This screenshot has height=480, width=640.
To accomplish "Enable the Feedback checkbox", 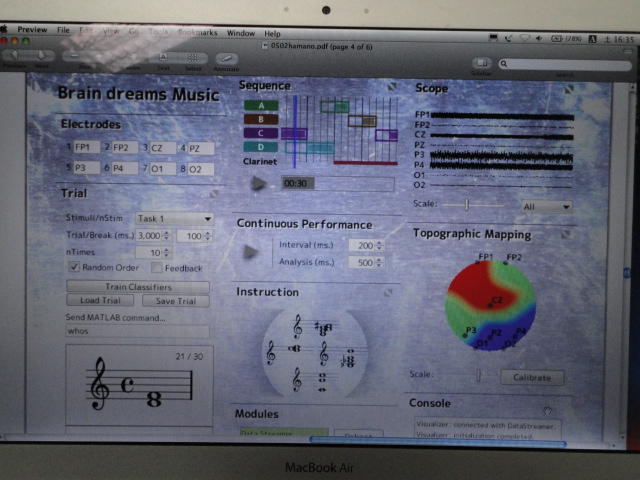I will pyautogui.click(x=155, y=268).
